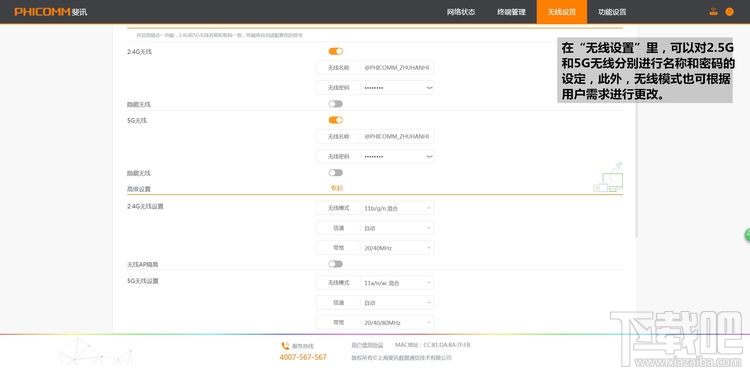
Task: Show the 2.4G wireless password eye icon
Action: (429, 88)
